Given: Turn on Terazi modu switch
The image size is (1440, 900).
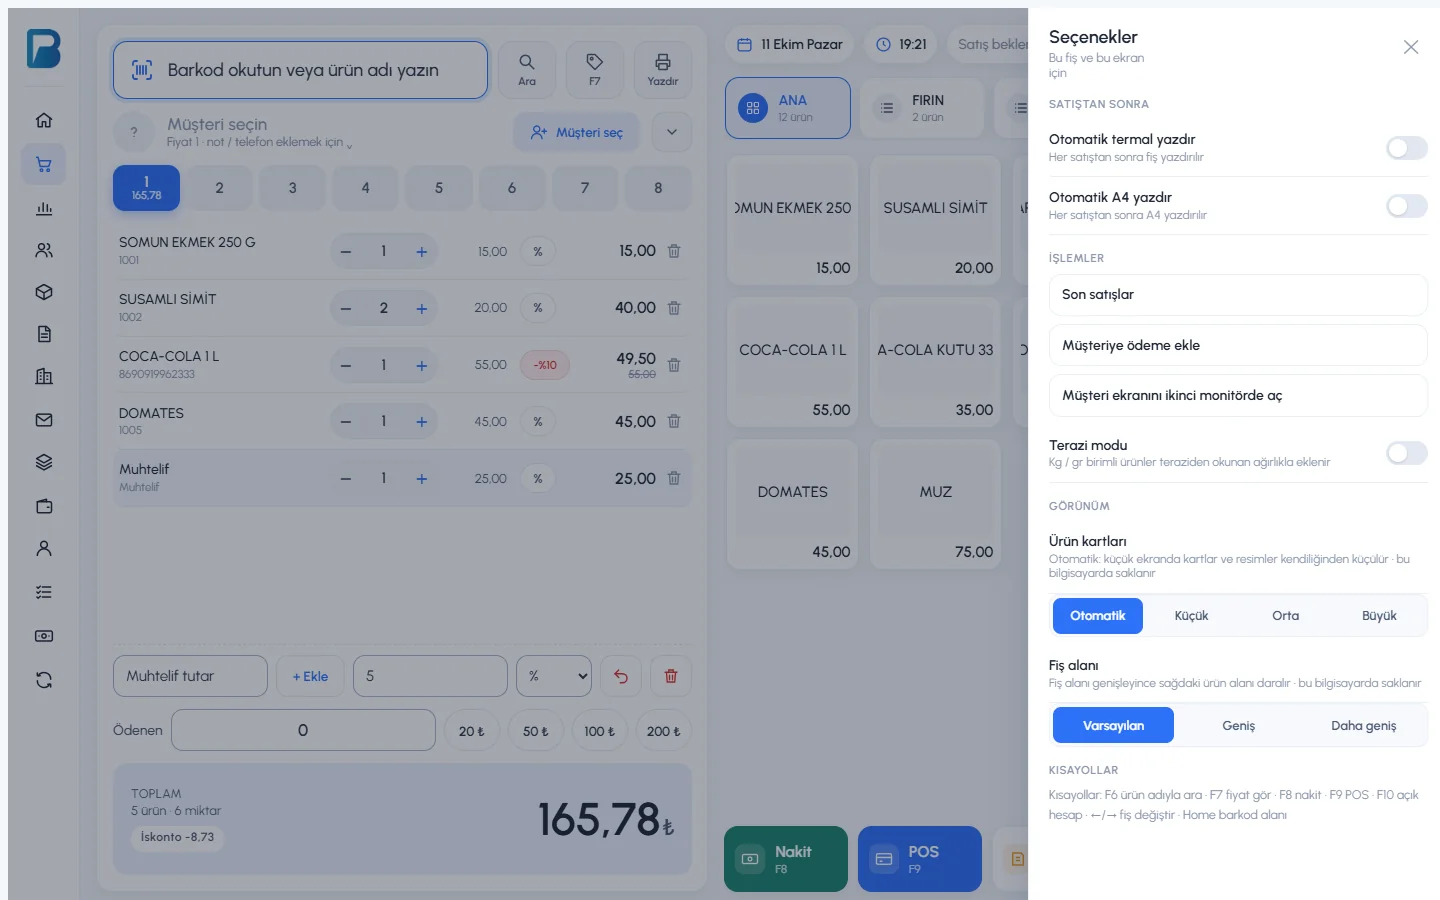Looking at the screenshot, I should (1407, 453).
